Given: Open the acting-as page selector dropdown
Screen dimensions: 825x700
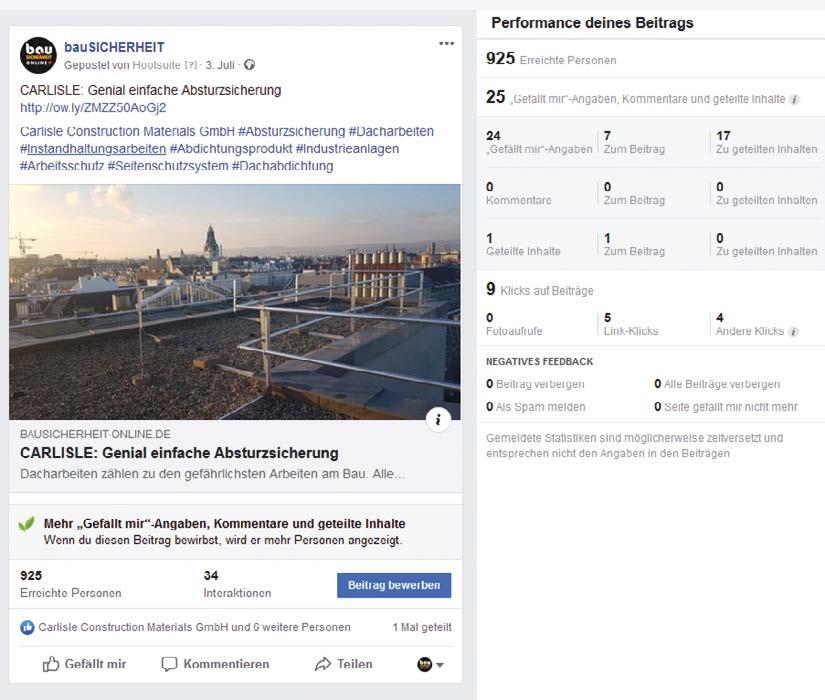Looking at the screenshot, I should click(430, 664).
